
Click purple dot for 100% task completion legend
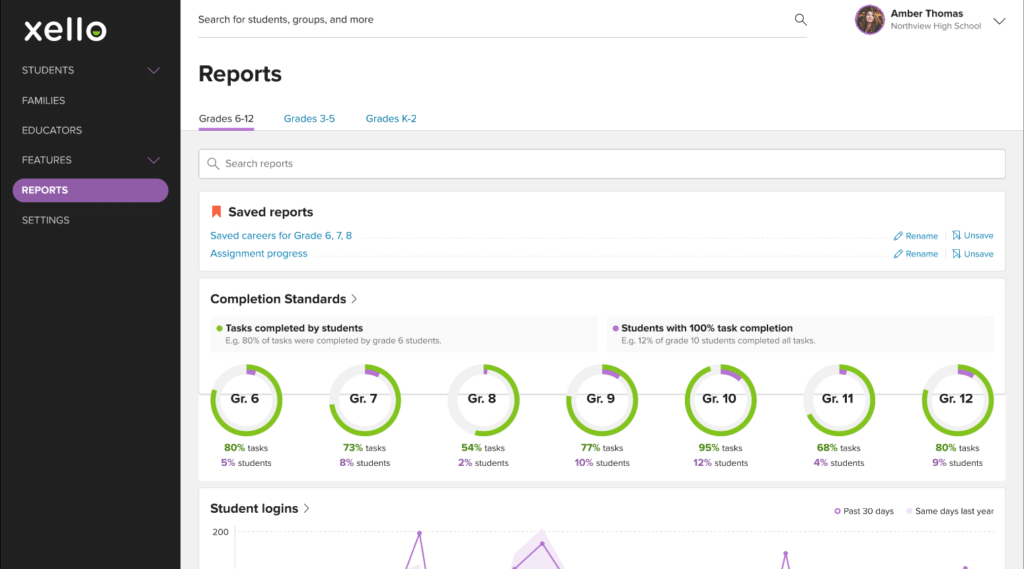tap(615, 329)
